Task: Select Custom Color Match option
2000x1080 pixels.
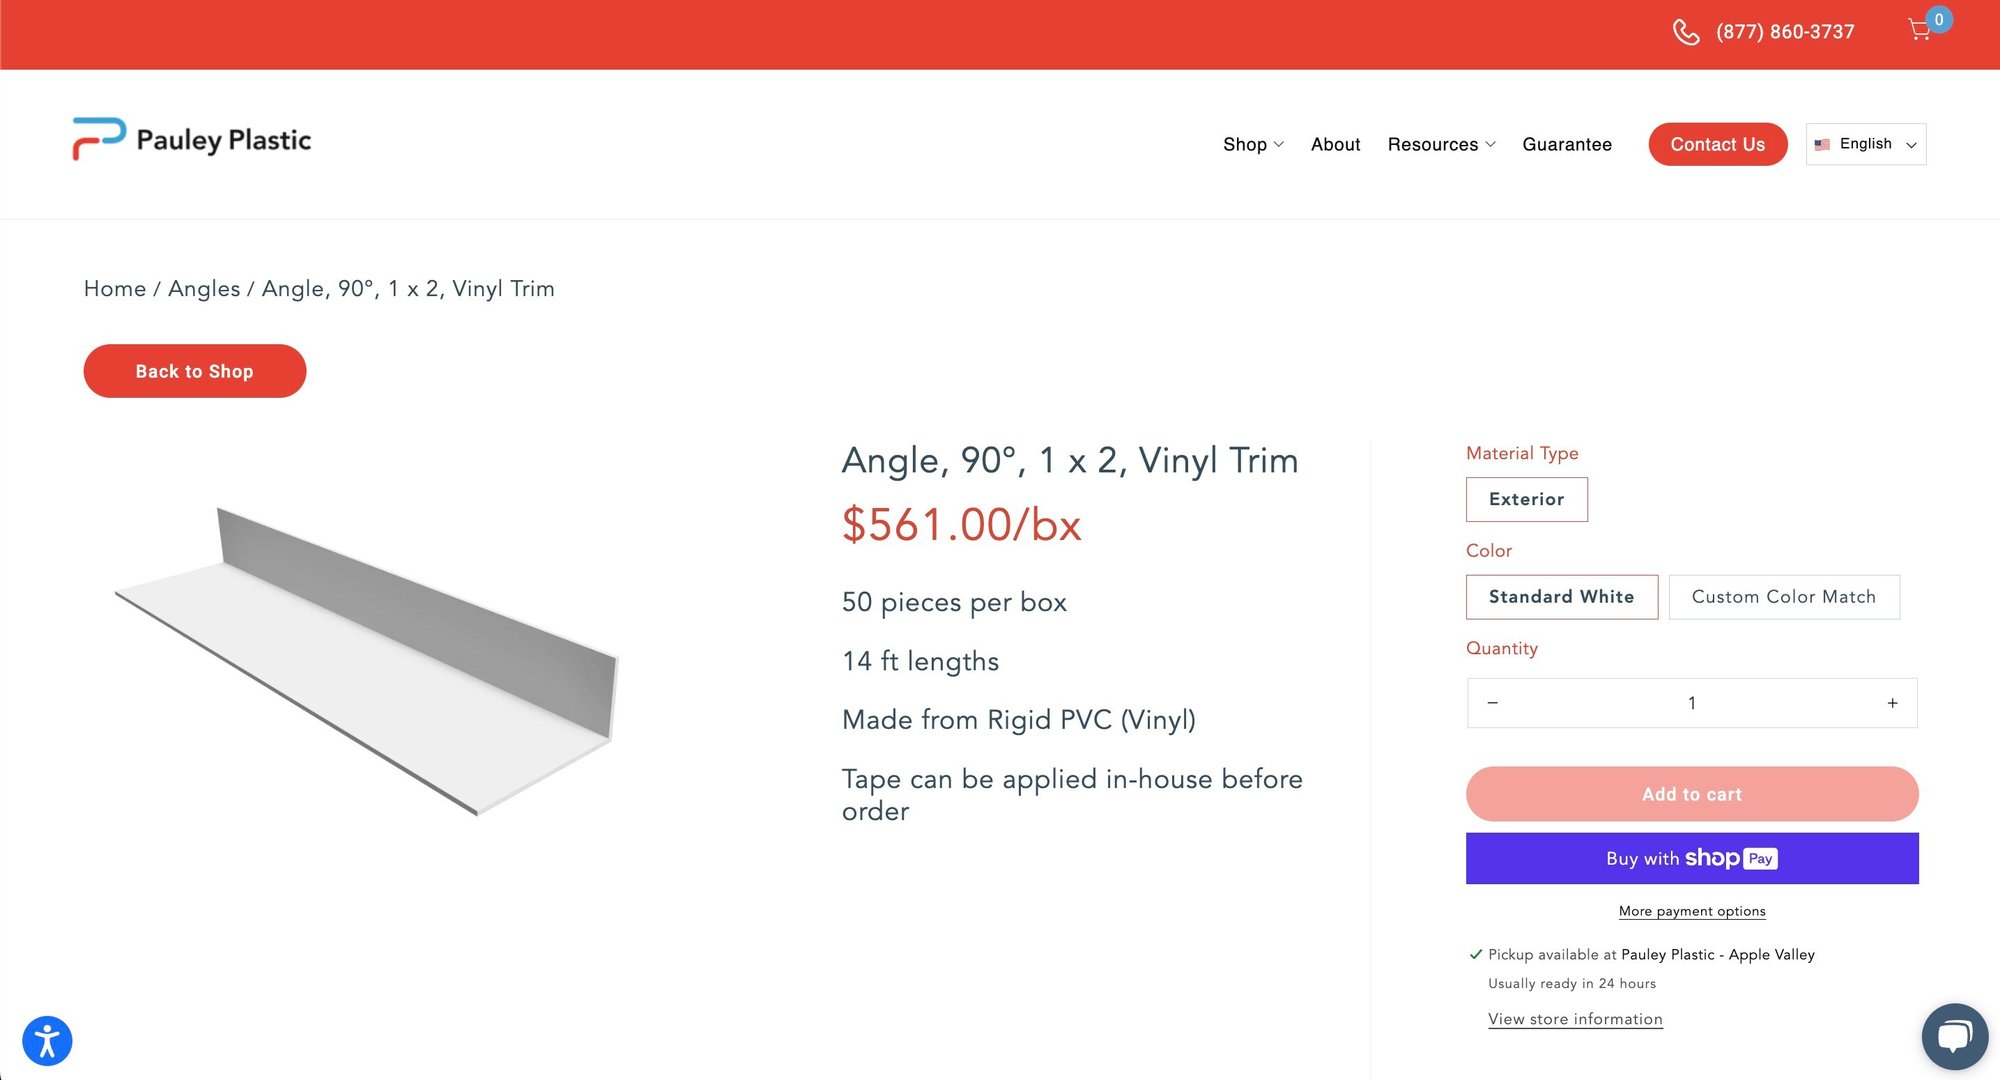Action: [x=1783, y=597]
